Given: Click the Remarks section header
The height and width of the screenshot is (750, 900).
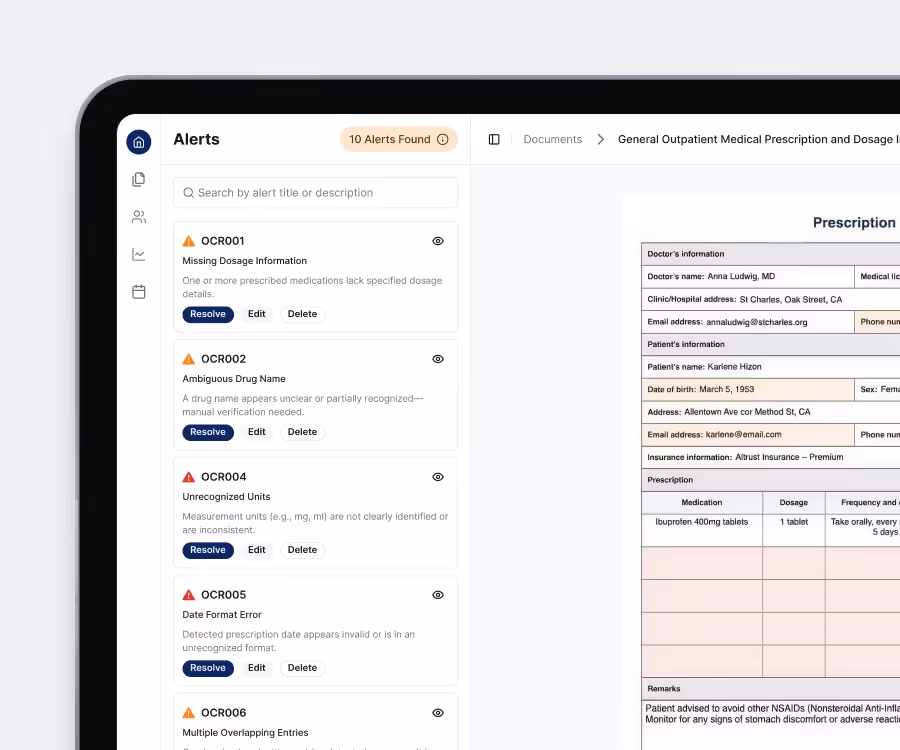Looking at the screenshot, I should coord(770,689).
